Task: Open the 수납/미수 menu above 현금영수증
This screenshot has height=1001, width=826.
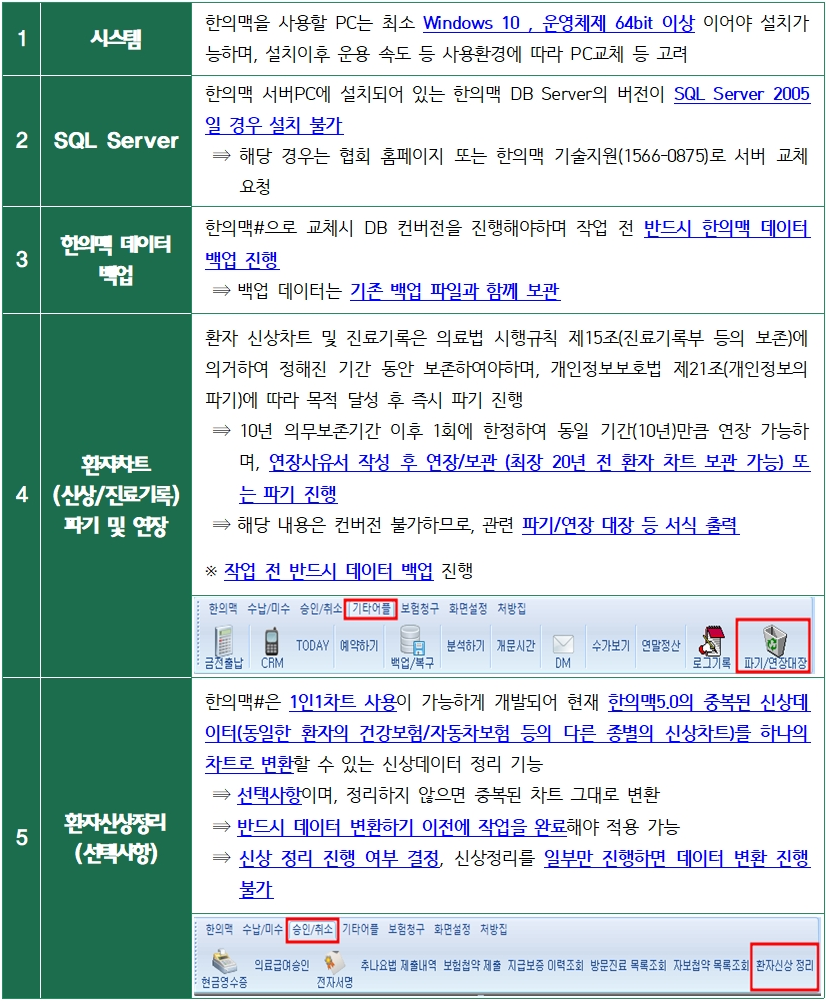Action: [262, 930]
